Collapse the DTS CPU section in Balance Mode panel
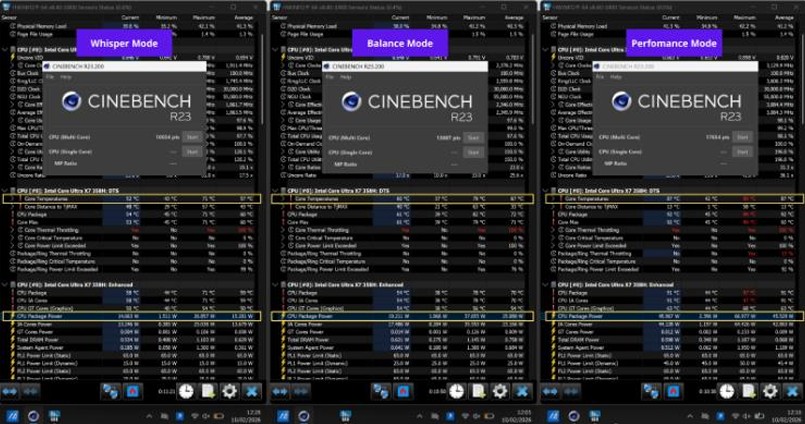Image resolution: width=805 pixels, height=424 pixels. [276, 190]
